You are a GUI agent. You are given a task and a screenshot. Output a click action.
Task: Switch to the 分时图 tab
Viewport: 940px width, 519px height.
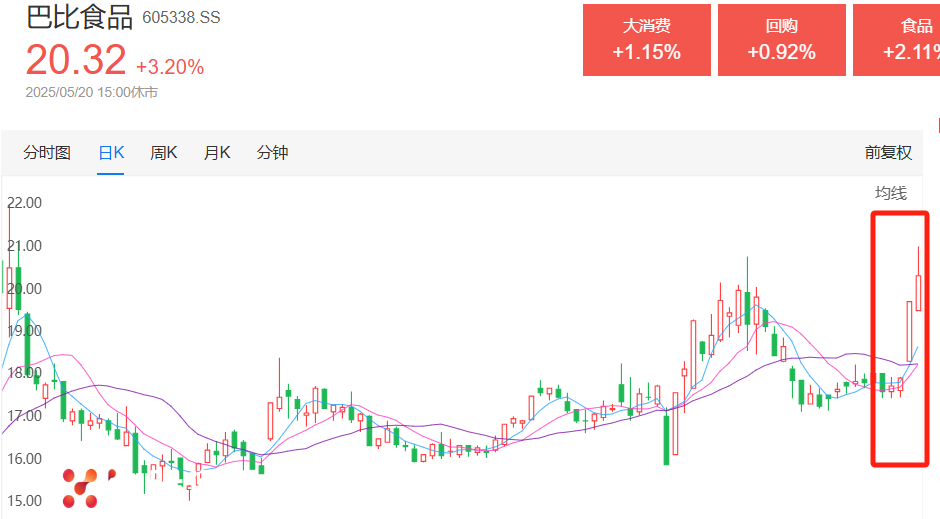tap(47, 152)
